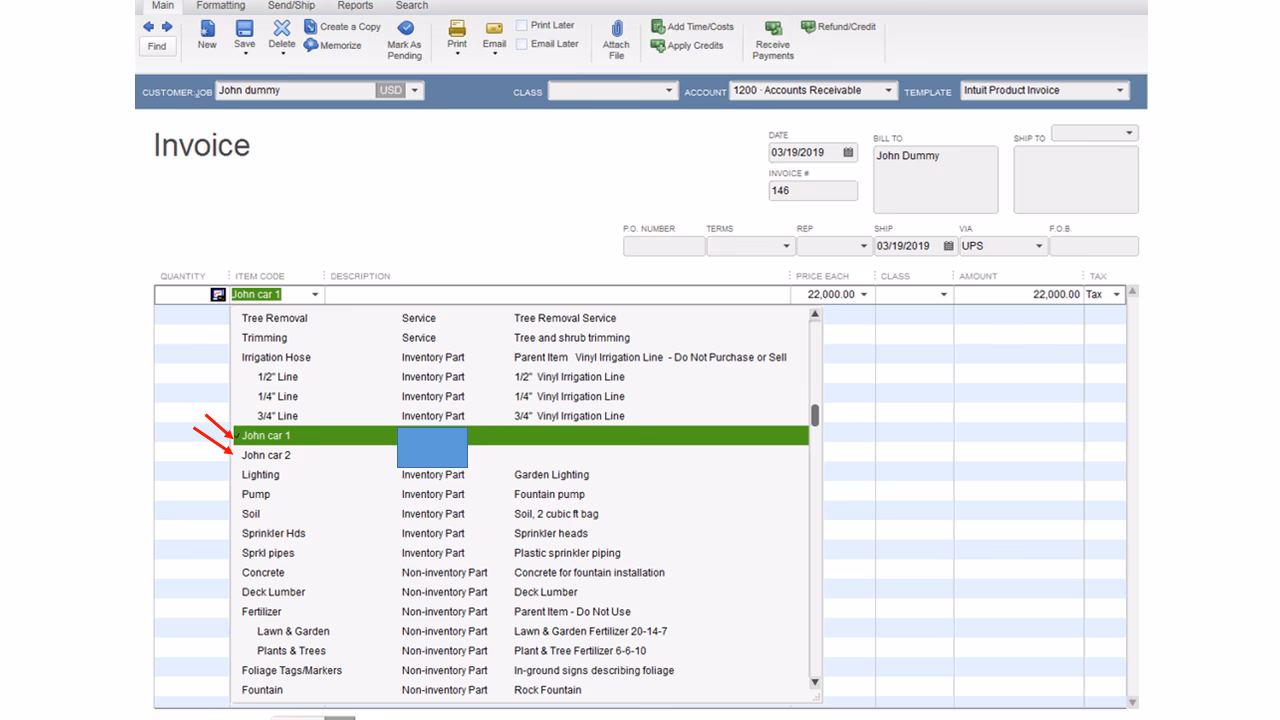Go to previous invoice with left arrow
The height and width of the screenshot is (720, 1280).
[x=149, y=27]
